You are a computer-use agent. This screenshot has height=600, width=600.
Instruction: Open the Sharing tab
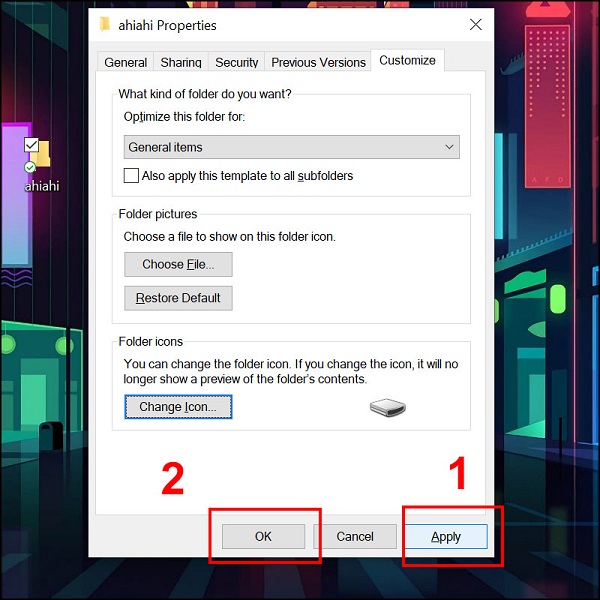181,62
